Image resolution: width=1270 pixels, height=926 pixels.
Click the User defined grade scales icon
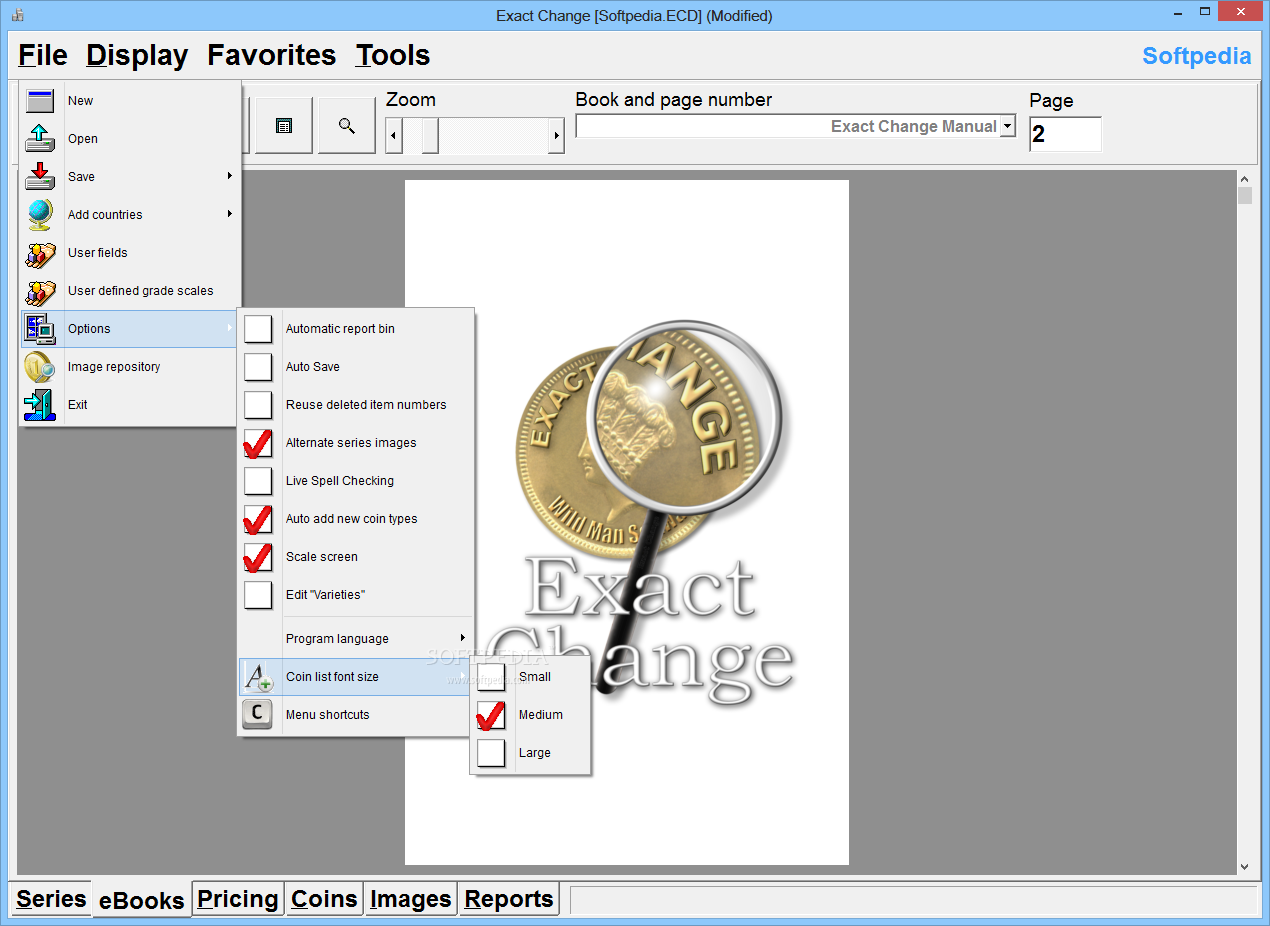click(x=40, y=291)
